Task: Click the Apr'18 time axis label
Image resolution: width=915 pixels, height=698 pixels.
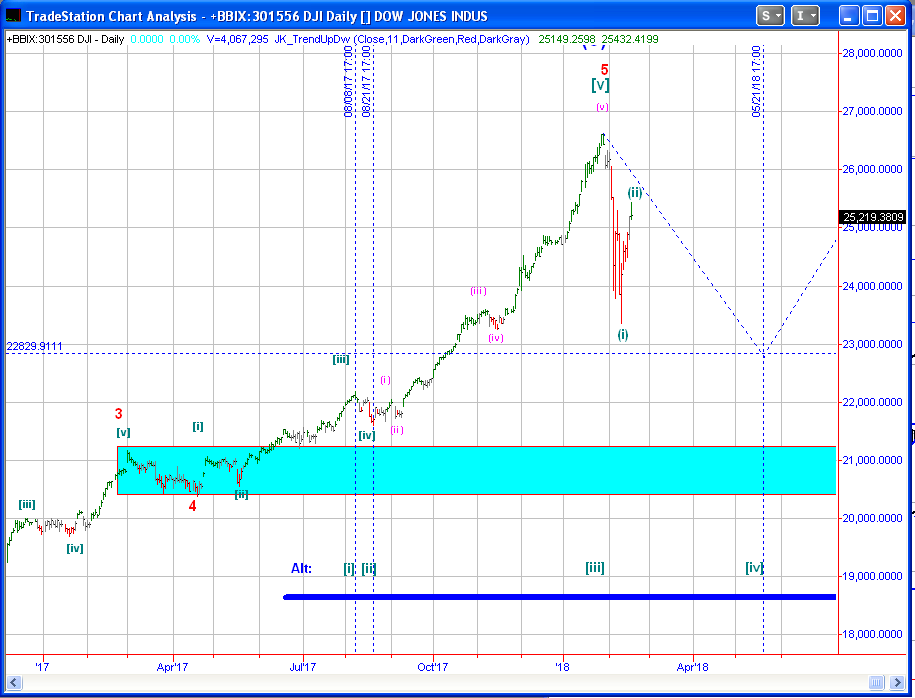Action: [x=693, y=666]
